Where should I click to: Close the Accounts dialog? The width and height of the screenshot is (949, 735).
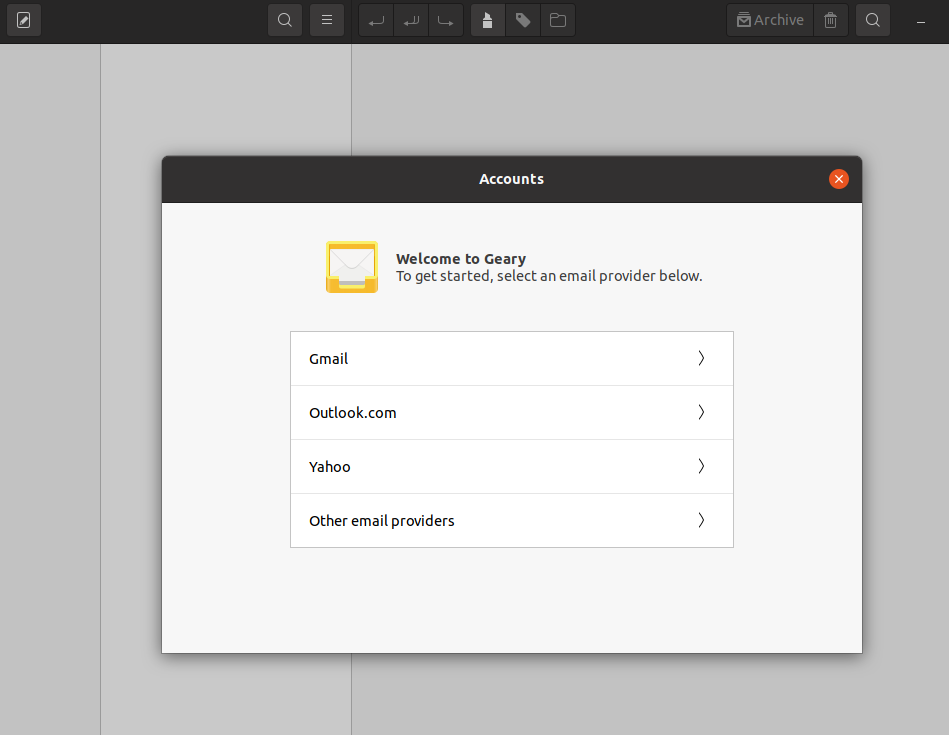(x=839, y=179)
